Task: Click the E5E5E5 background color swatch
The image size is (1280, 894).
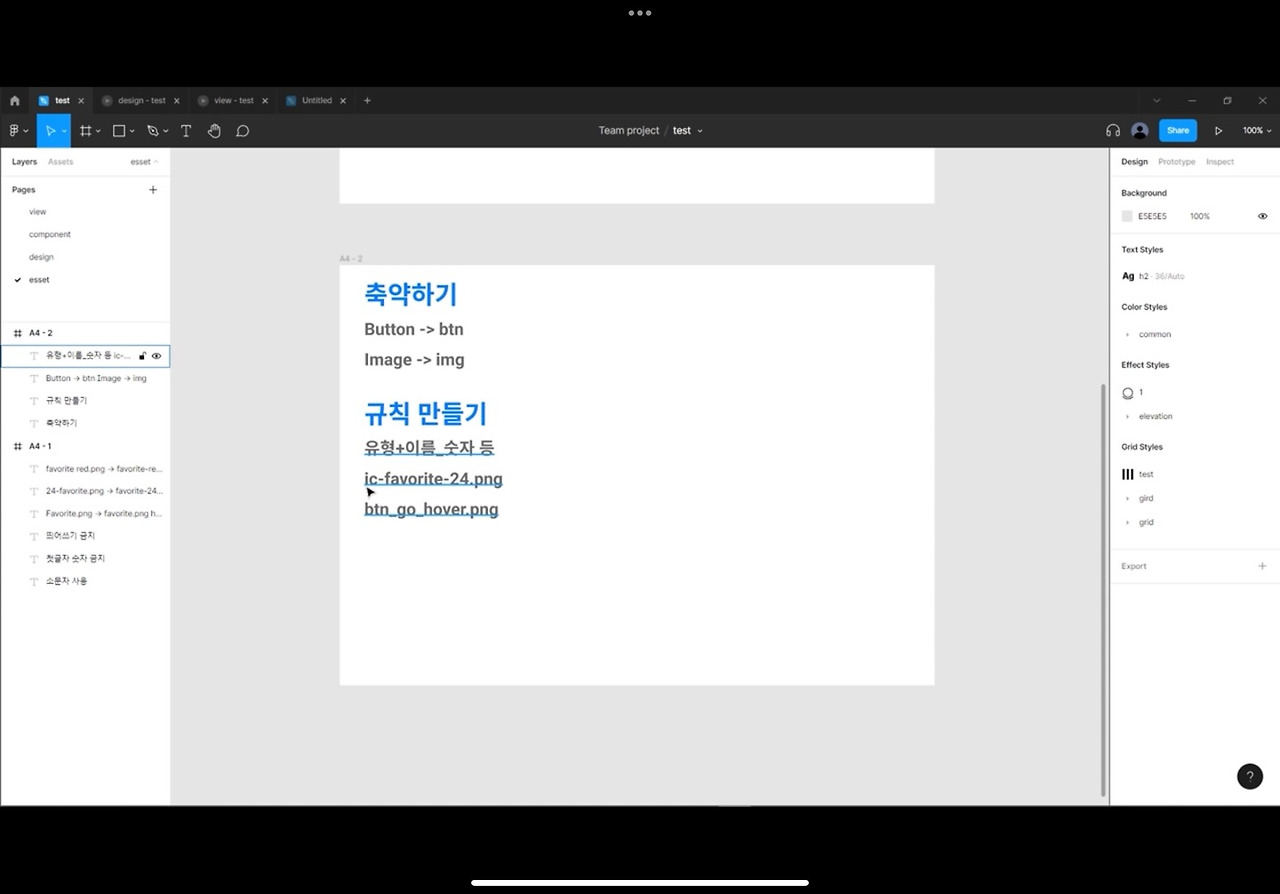Action: click(x=1127, y=216)
